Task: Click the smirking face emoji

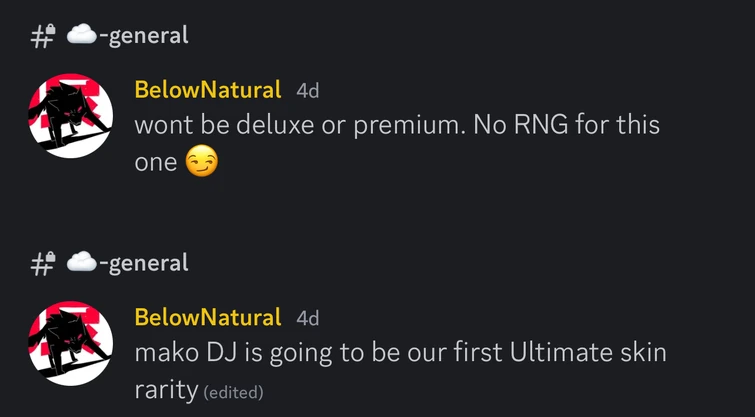Action: click(x=201, y=162)
